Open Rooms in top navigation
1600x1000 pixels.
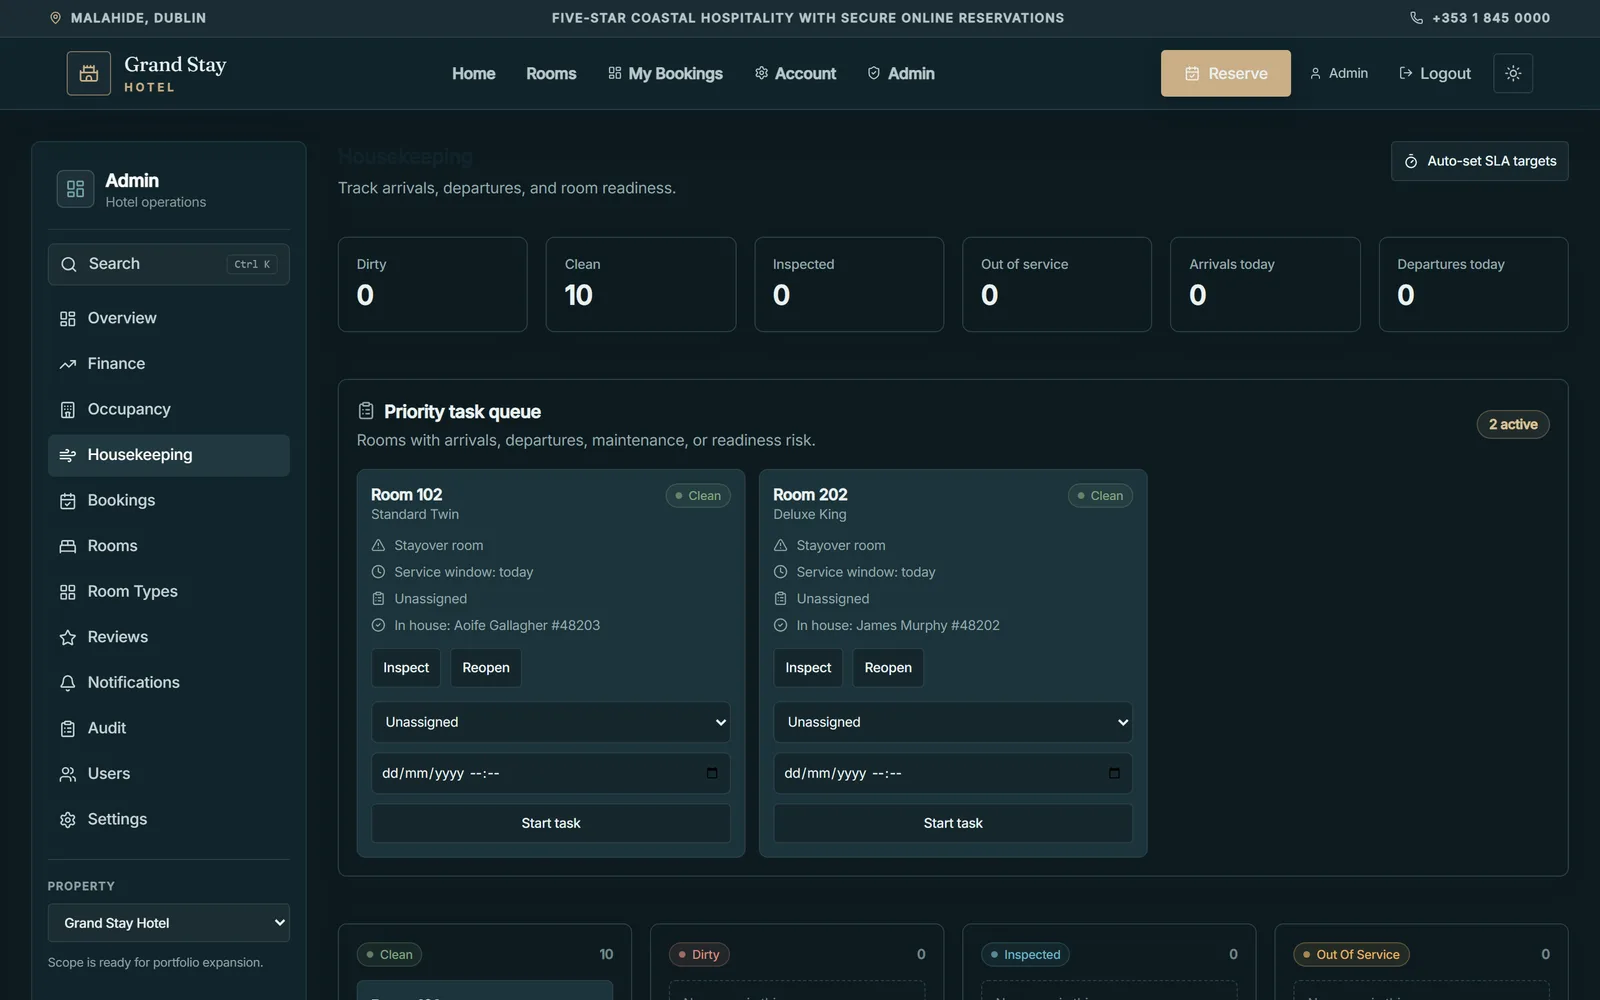[x=551, y=73]
